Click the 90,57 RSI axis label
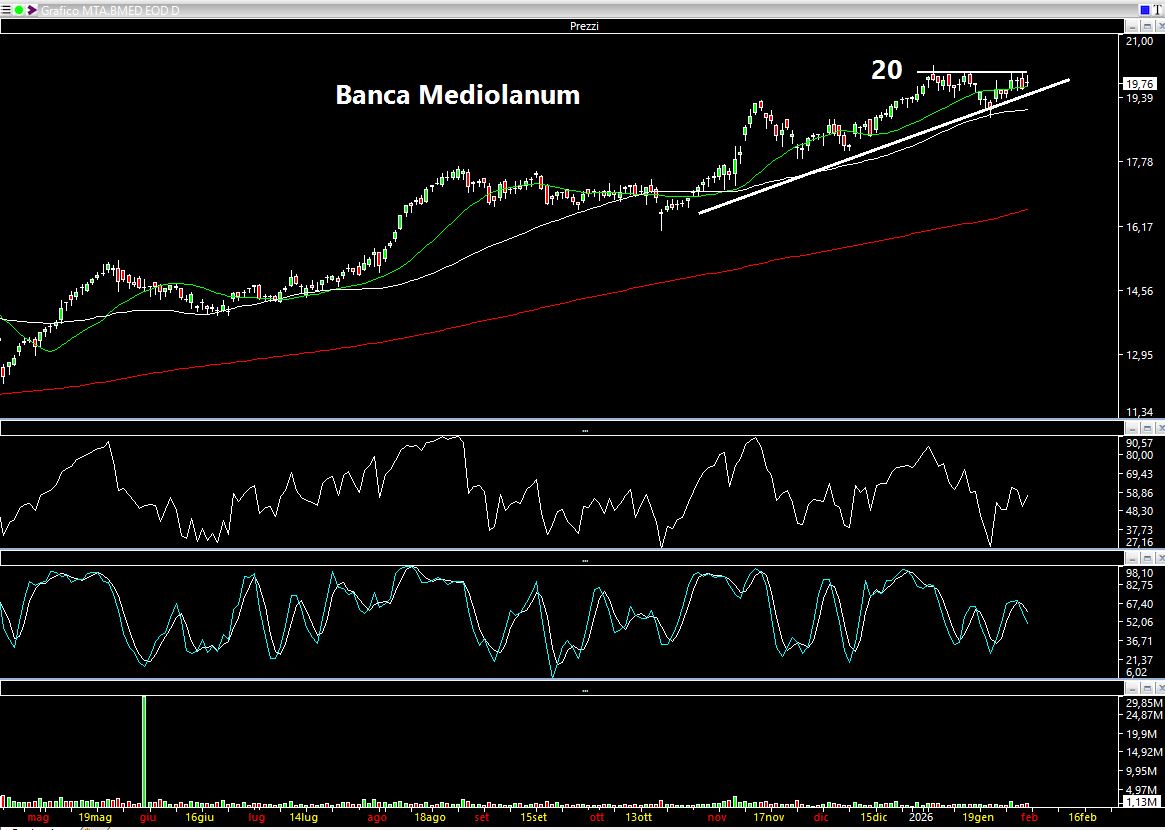 pyautogui.click(x=1140, y=443)
